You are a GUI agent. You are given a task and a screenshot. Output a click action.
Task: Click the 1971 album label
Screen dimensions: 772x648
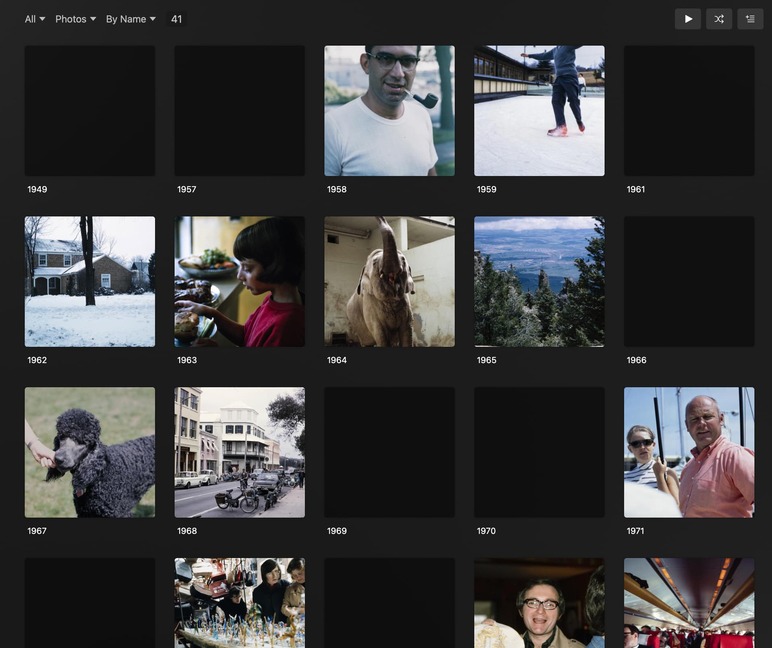(636, 531)
